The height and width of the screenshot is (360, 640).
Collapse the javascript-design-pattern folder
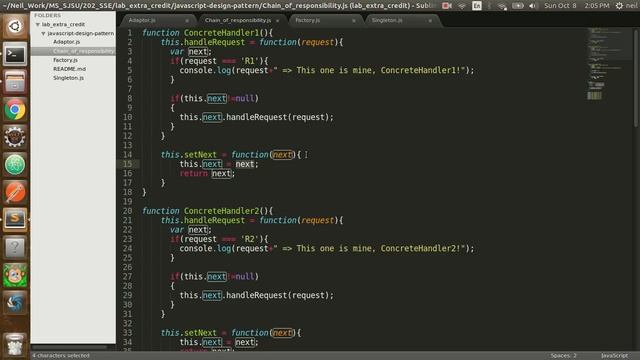(43, 33)
